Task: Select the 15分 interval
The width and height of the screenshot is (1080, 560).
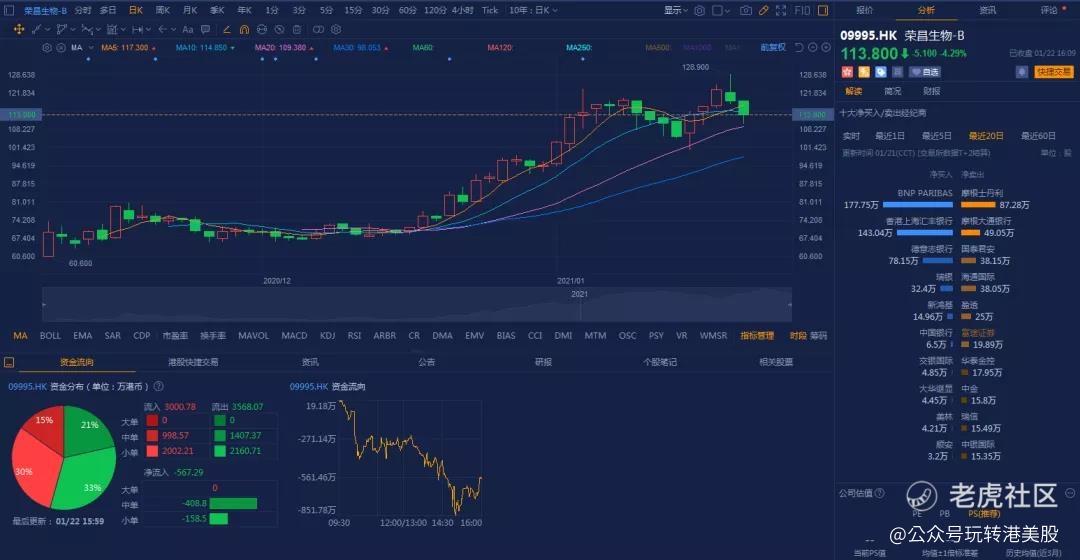Action: (353, 10)
